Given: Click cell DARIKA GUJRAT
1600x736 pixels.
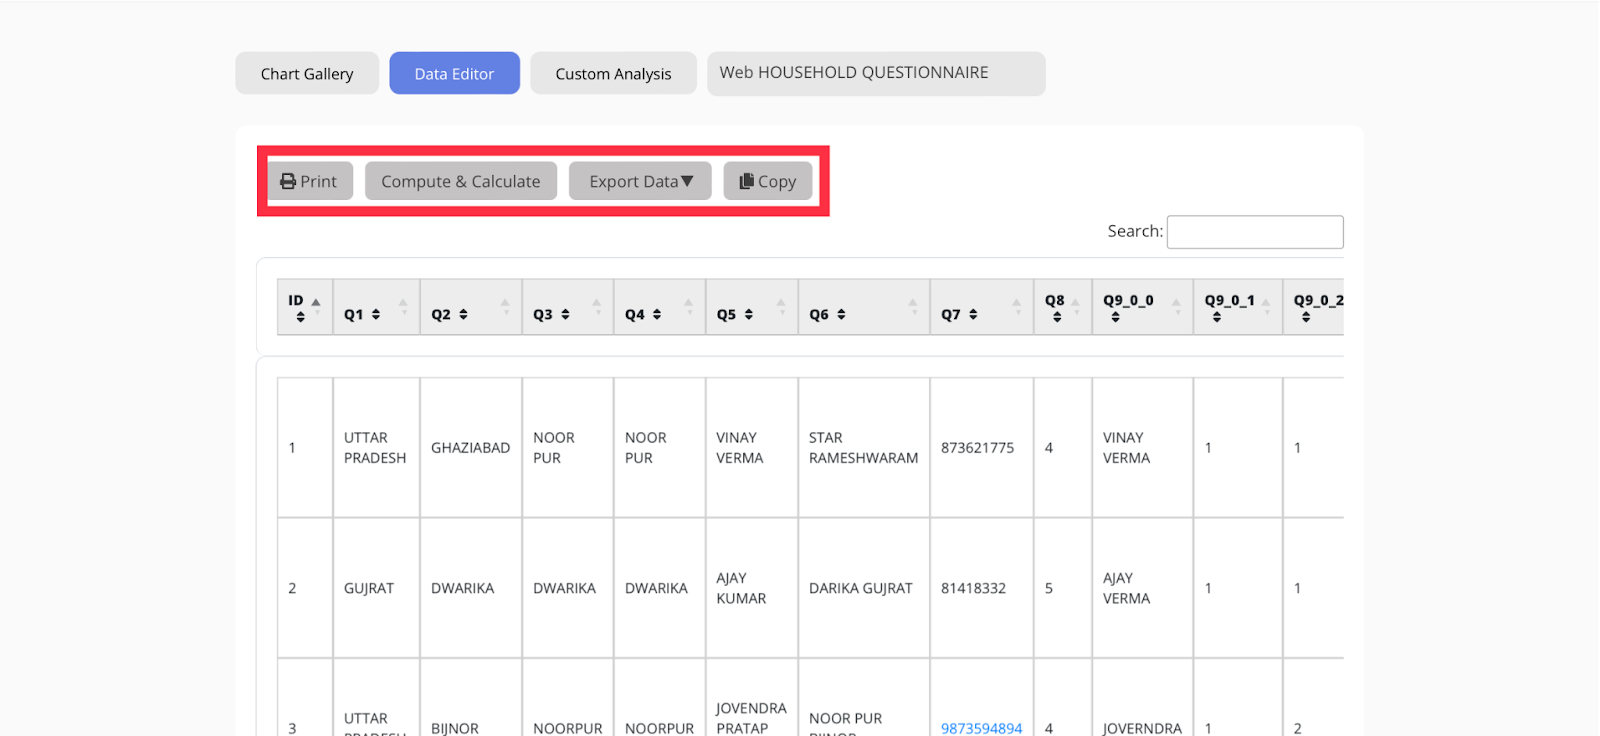Looking at the screenshot, I should [x=864, y=588].
